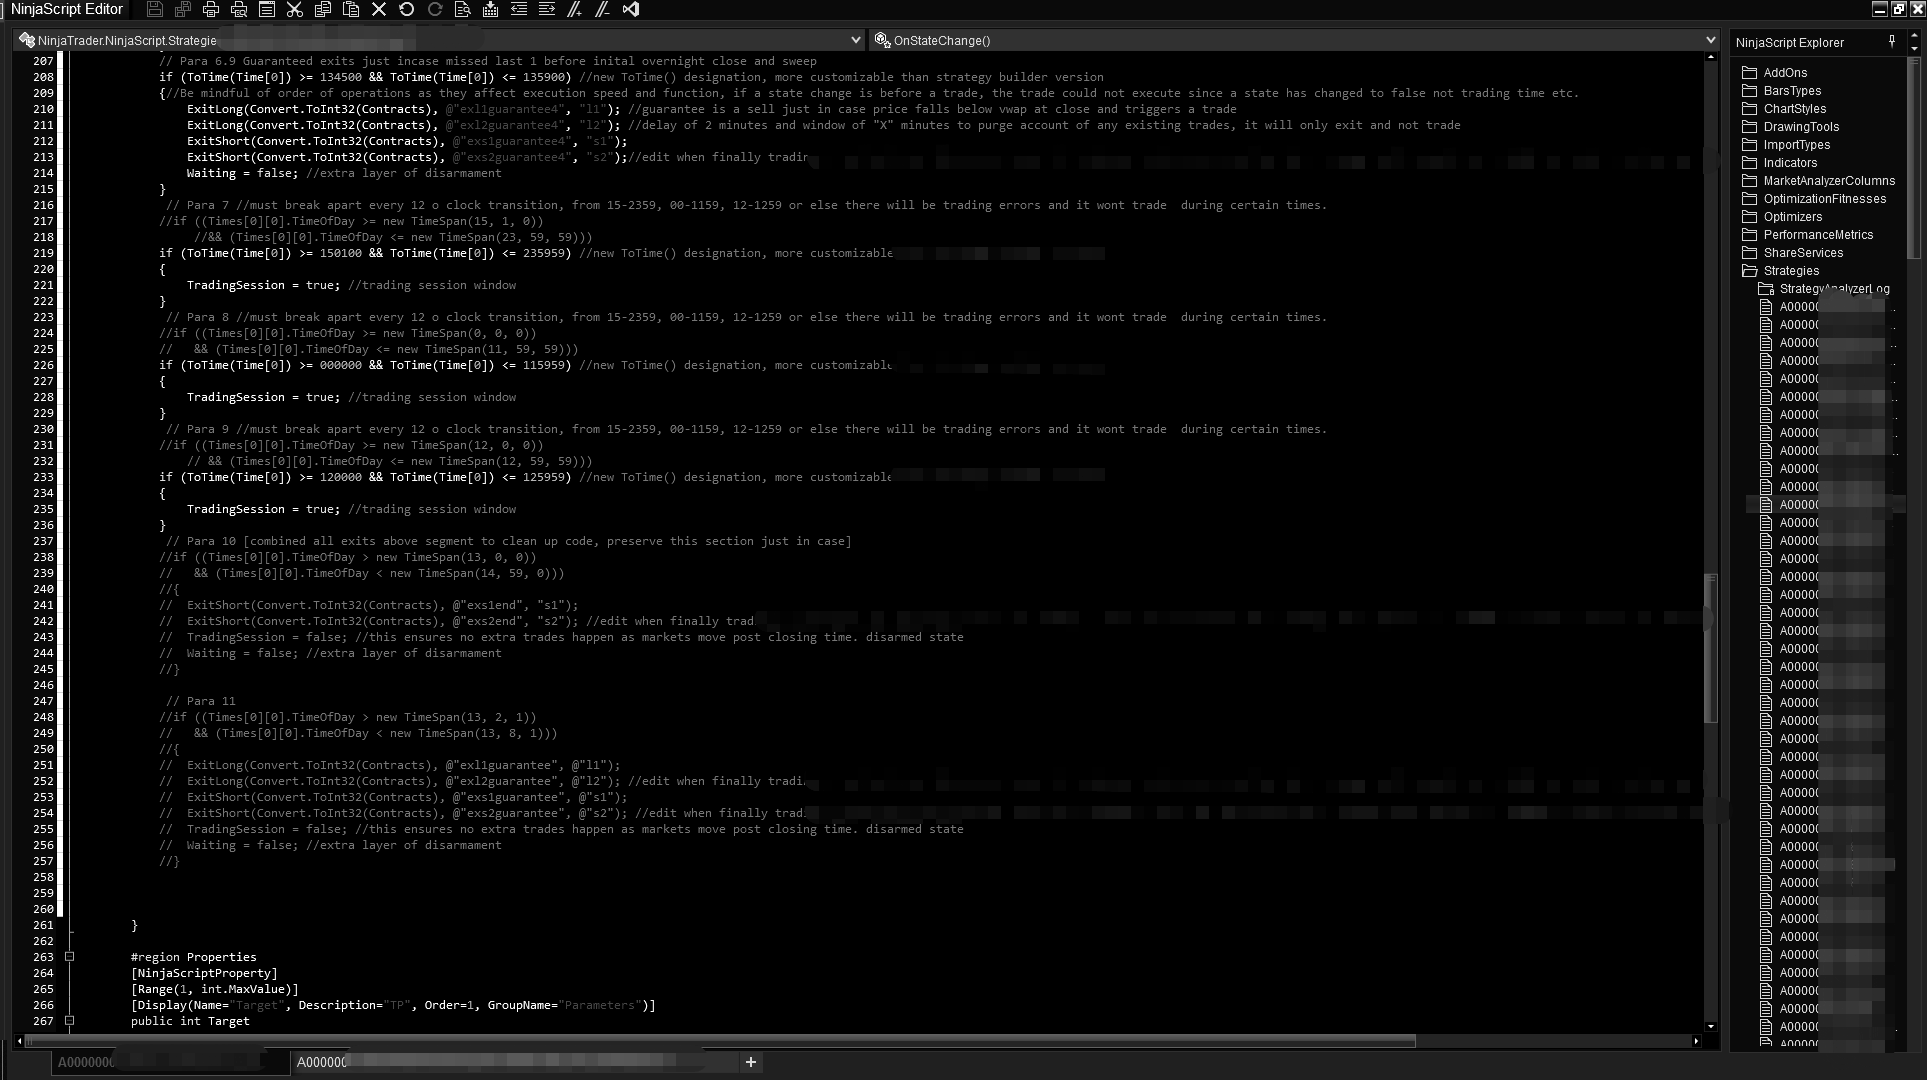This screenshot has height=1080, width=1927.
Task: Collapse the Properties region outline box
Action: (69, 957)
